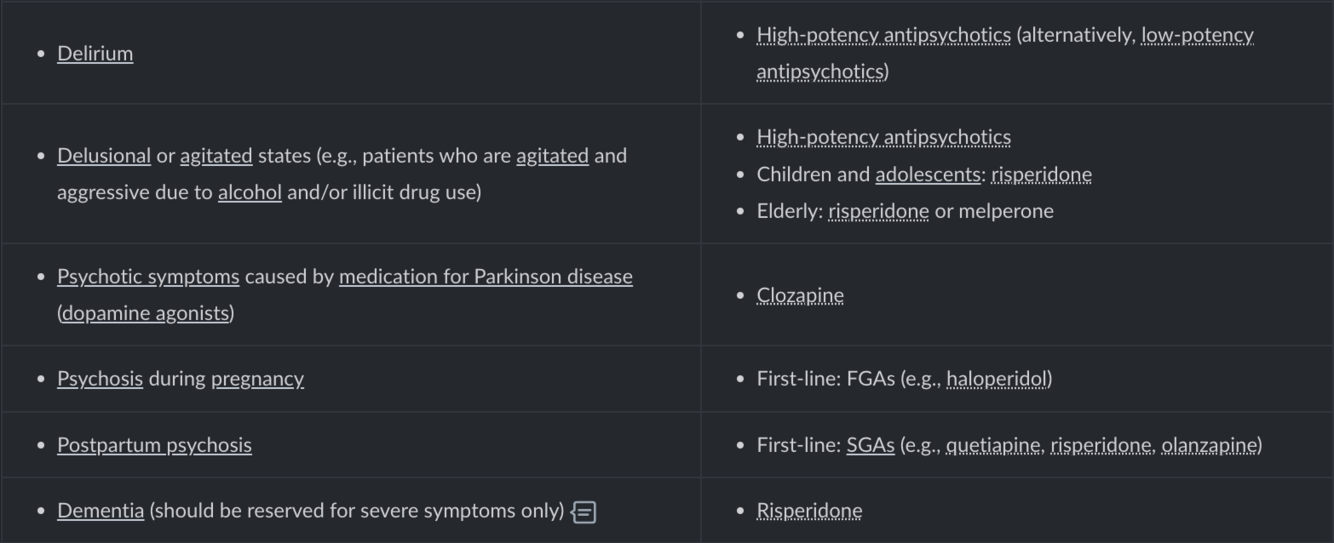Open medication for Parkinson disease link
Screen dimensions: 1334x543
(486, 276)
